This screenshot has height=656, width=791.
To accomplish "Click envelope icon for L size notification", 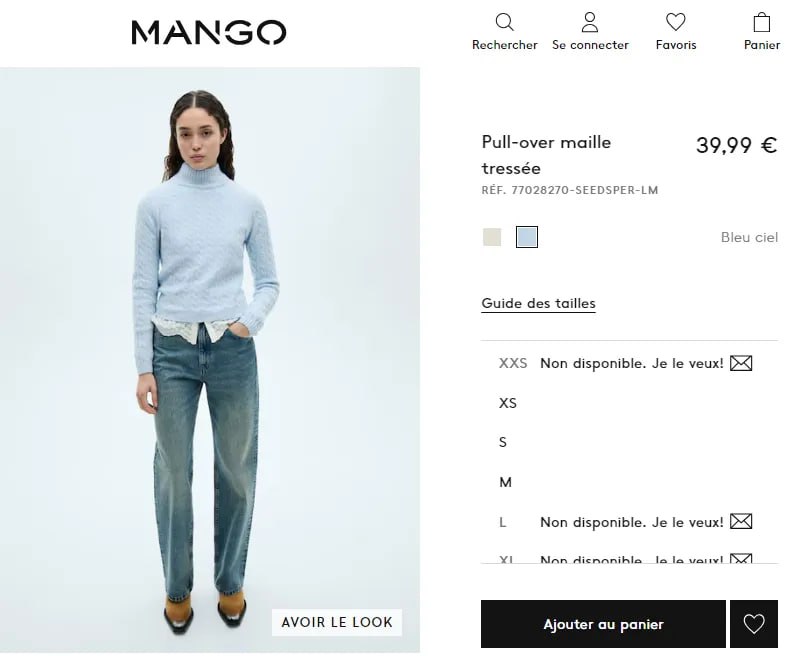I will coord(741,521).
